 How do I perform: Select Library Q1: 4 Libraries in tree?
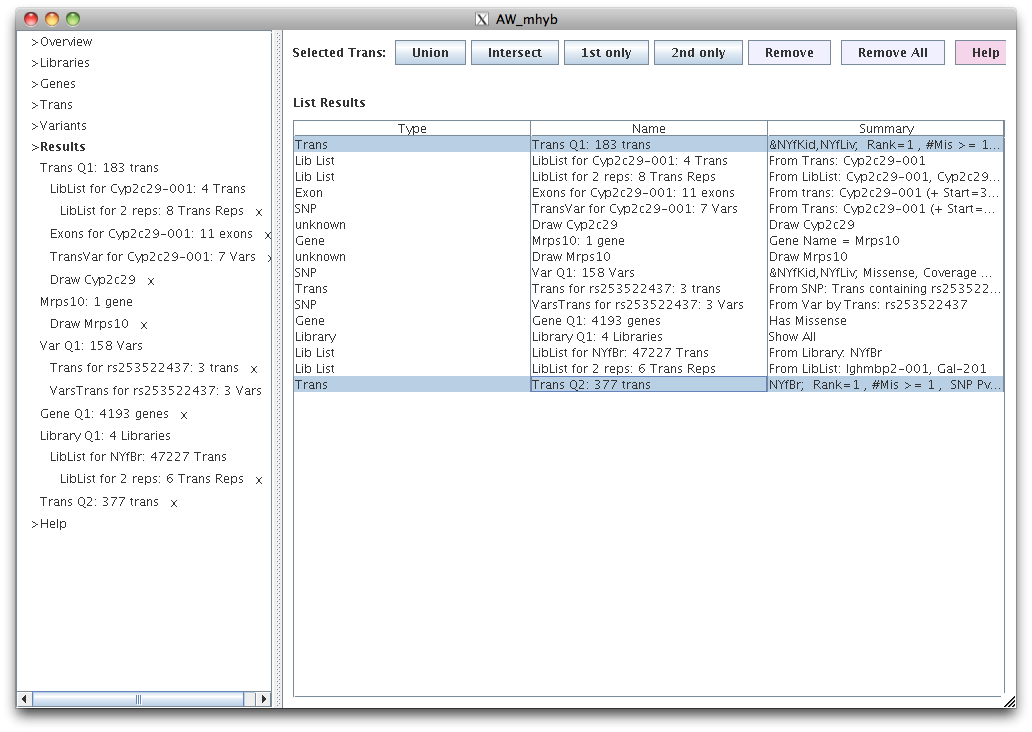coord(105,436)
